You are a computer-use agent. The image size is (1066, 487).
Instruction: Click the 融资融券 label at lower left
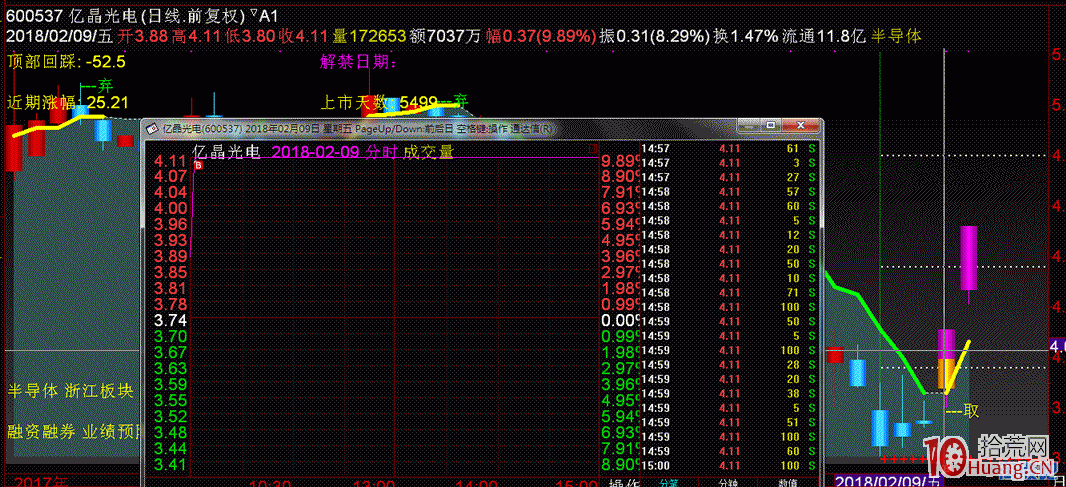click(41, 432)
